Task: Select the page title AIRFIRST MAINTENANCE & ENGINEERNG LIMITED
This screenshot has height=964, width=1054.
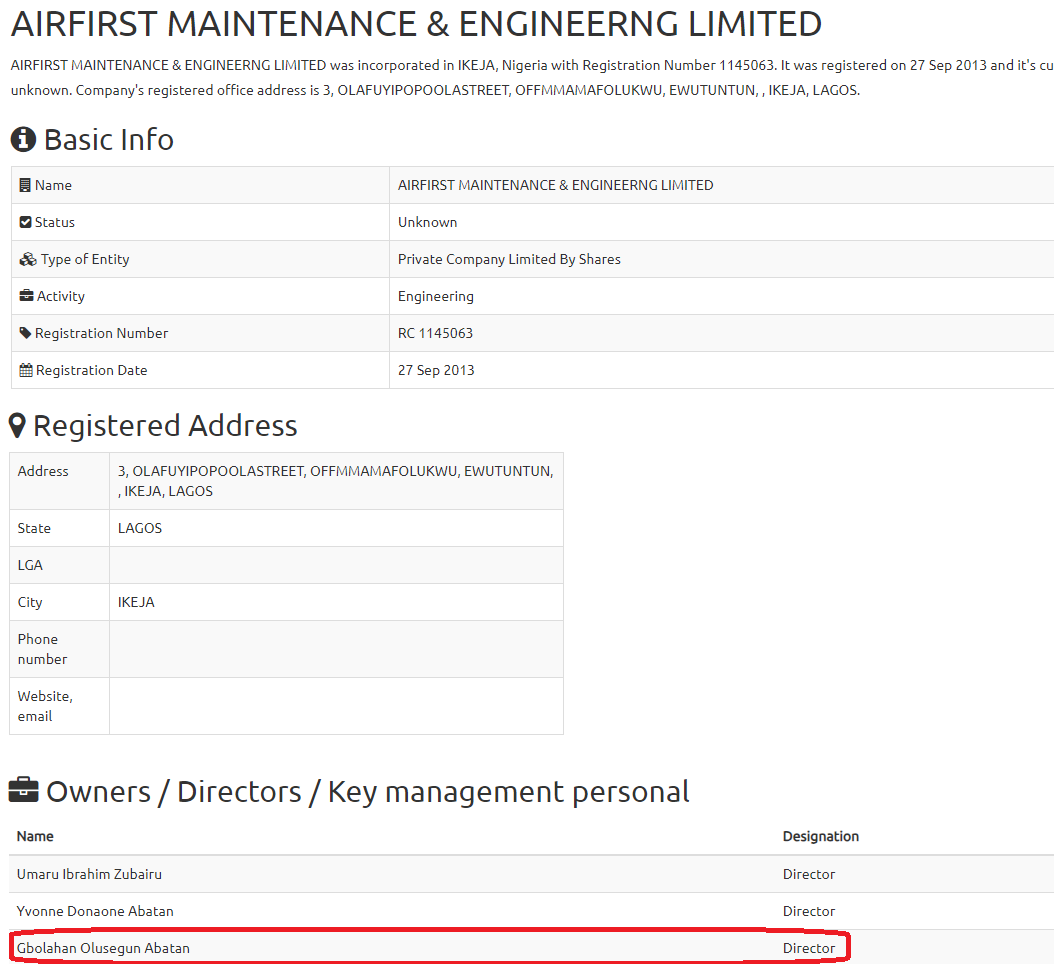Action: click(x=416, y=24)
